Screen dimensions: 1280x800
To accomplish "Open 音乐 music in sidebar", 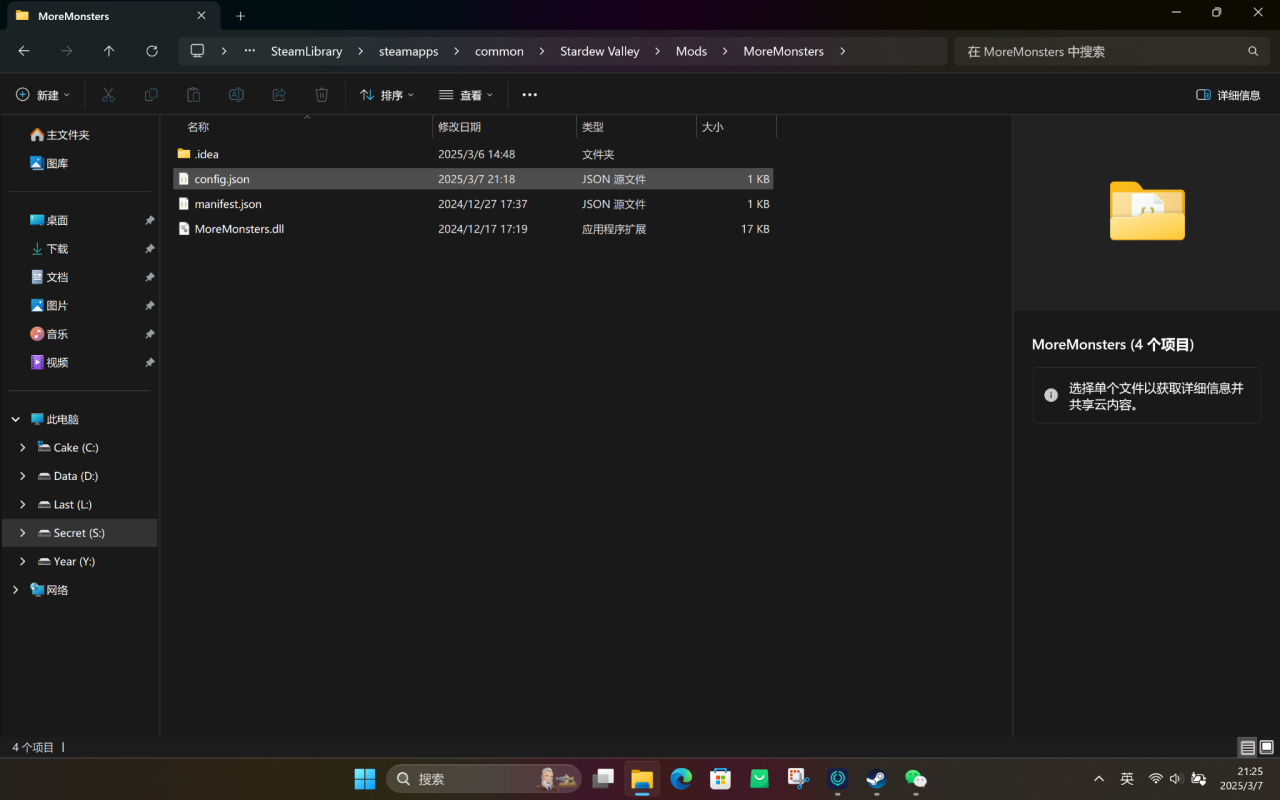I will pyautogui.click(x=49, y=334).
